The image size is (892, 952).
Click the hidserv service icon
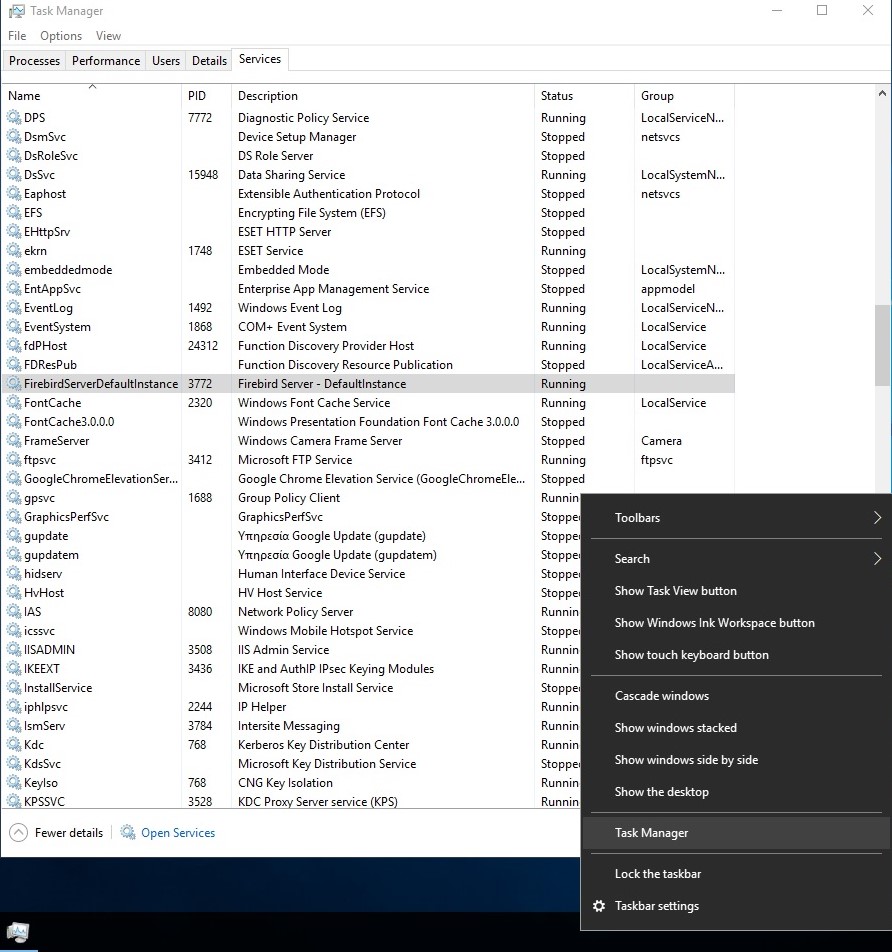13,574
